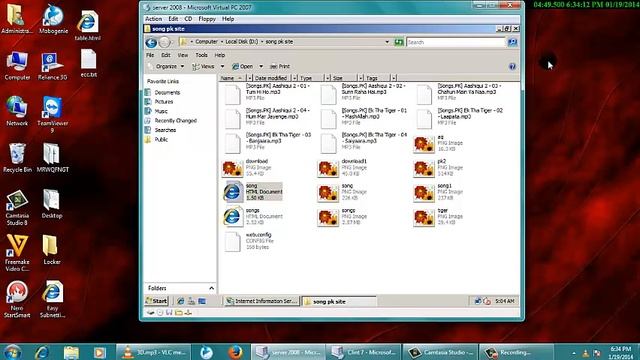Screen dimensions: 640x360
Task: Click the explorer search magnifier button
Action: coord(512,42)
